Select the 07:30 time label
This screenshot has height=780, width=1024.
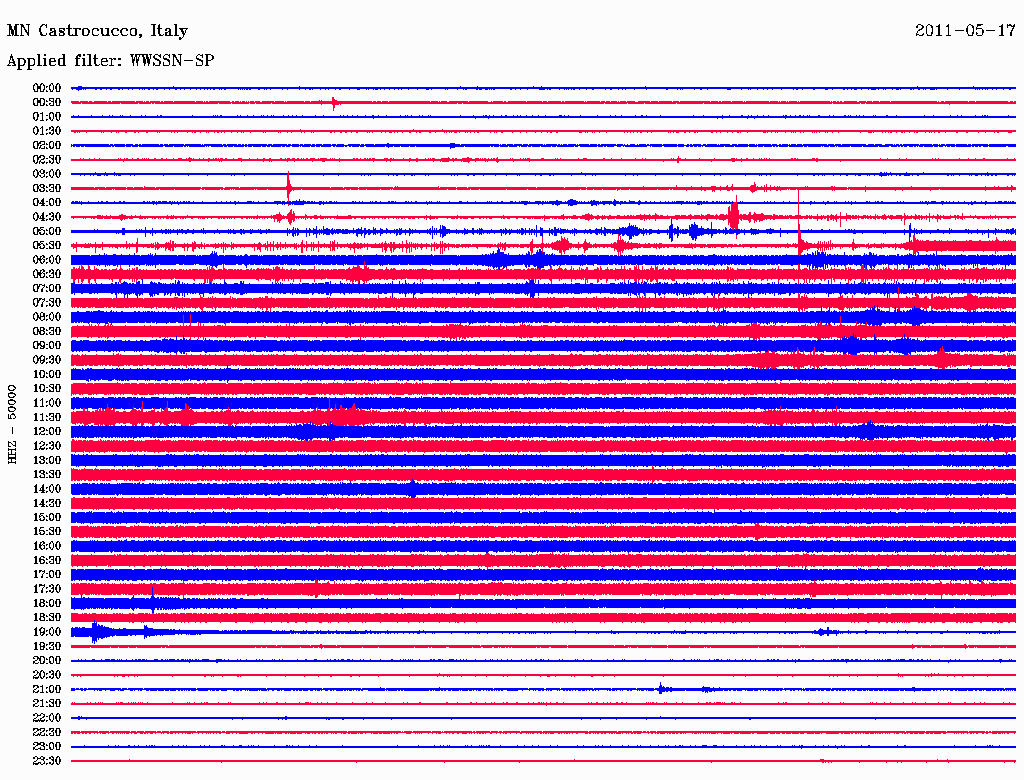click(x=47, y=302)
